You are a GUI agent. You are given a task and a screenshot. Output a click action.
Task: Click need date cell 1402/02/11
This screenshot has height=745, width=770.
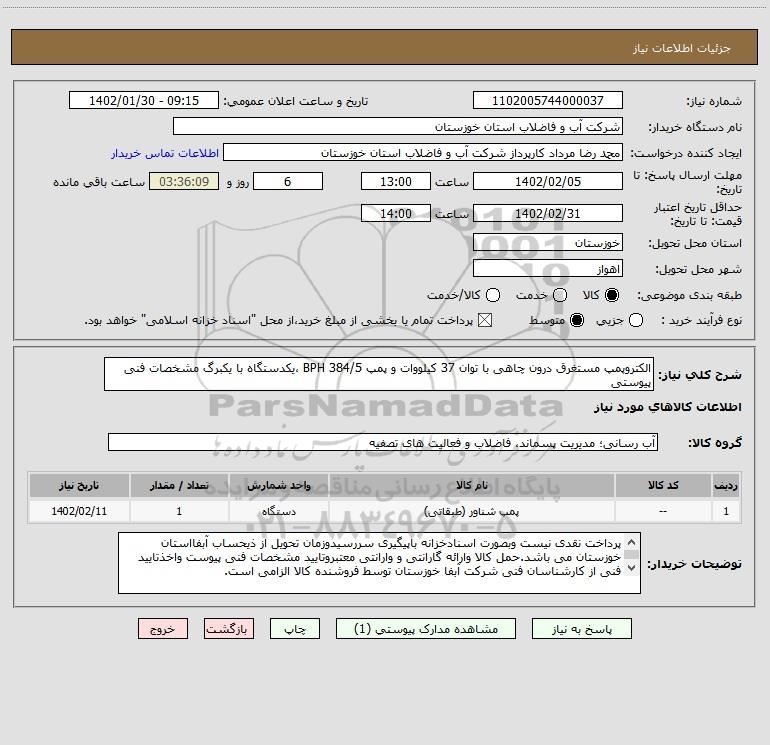[79, 511]
